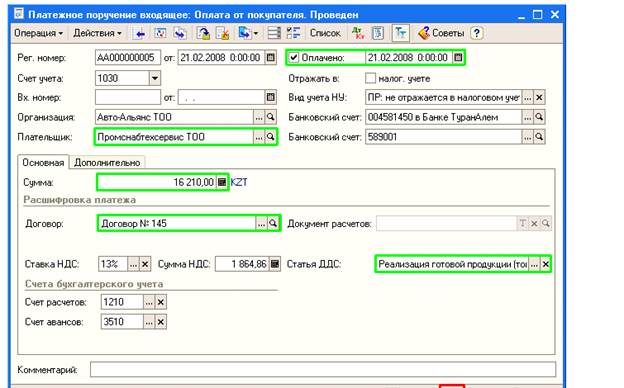Click the post document icon

[x=203, y=33]
